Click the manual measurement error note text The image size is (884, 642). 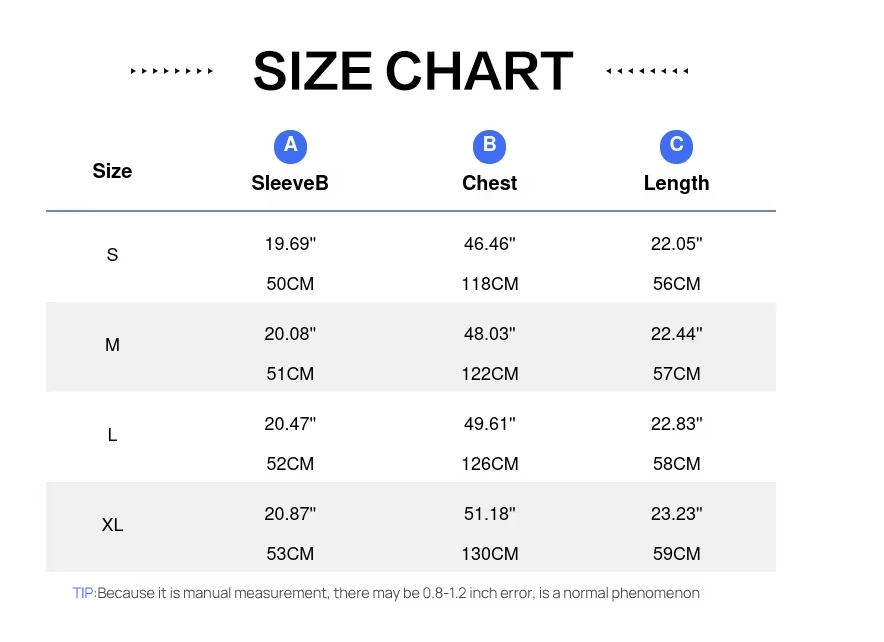point(398,593)
